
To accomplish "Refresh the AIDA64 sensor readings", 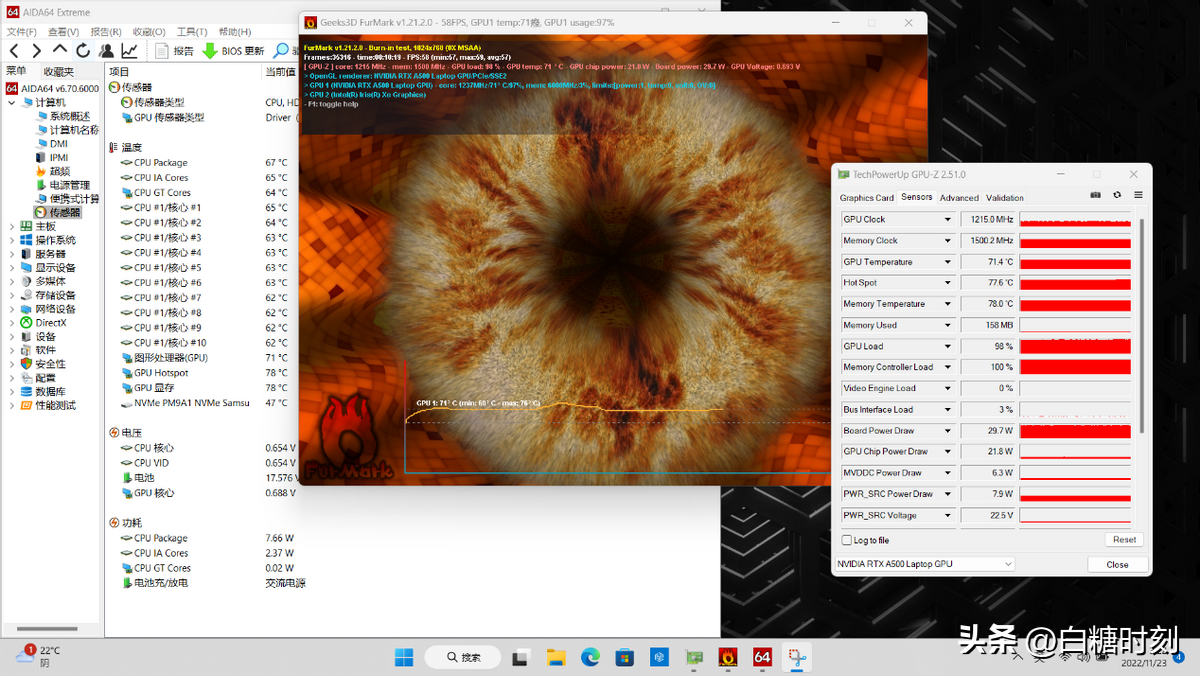I will click(82, 50).
